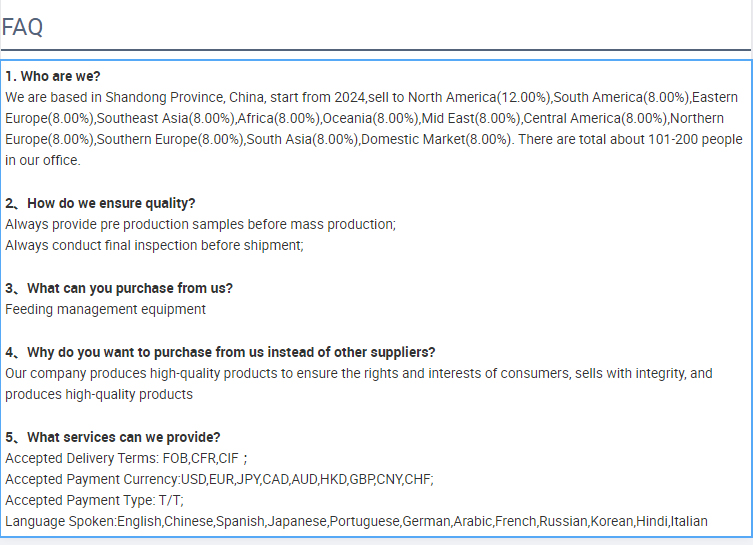This screenshot has width=753, height=545.
Task: Click the Accepted Payment Currency line
Action: click(x=219, y=479)
